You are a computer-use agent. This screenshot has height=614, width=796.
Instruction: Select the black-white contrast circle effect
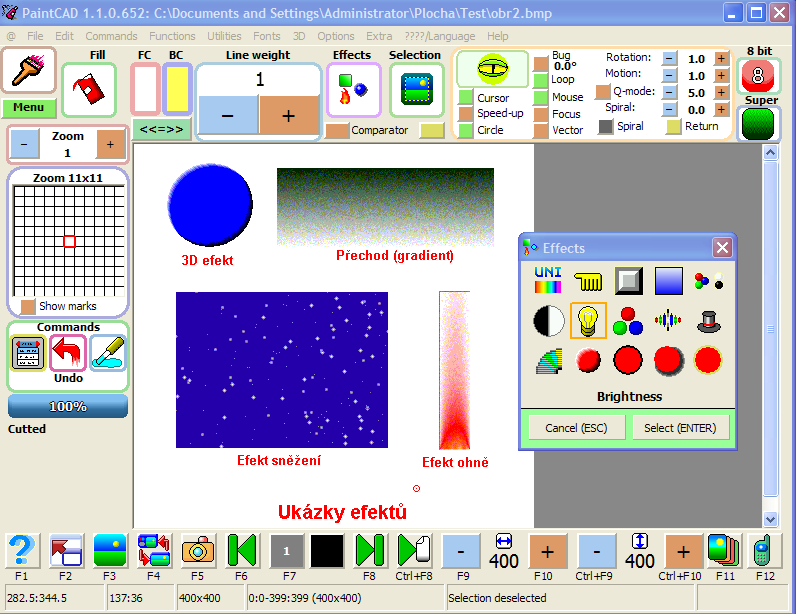pyautogui.click(x=548, y=321)
